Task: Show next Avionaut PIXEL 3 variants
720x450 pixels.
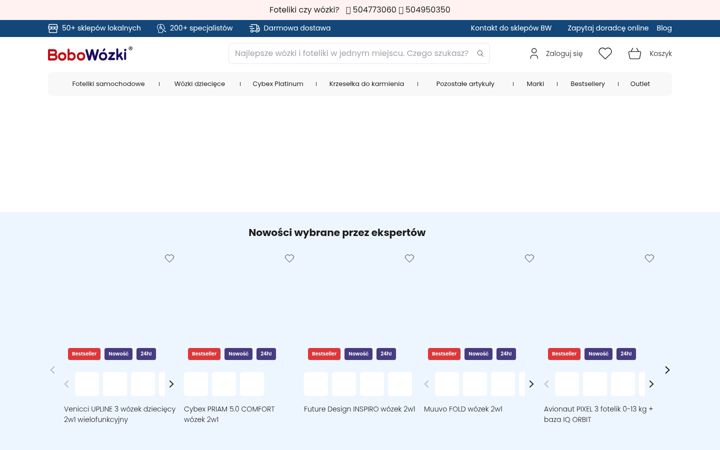Action: 651,384
